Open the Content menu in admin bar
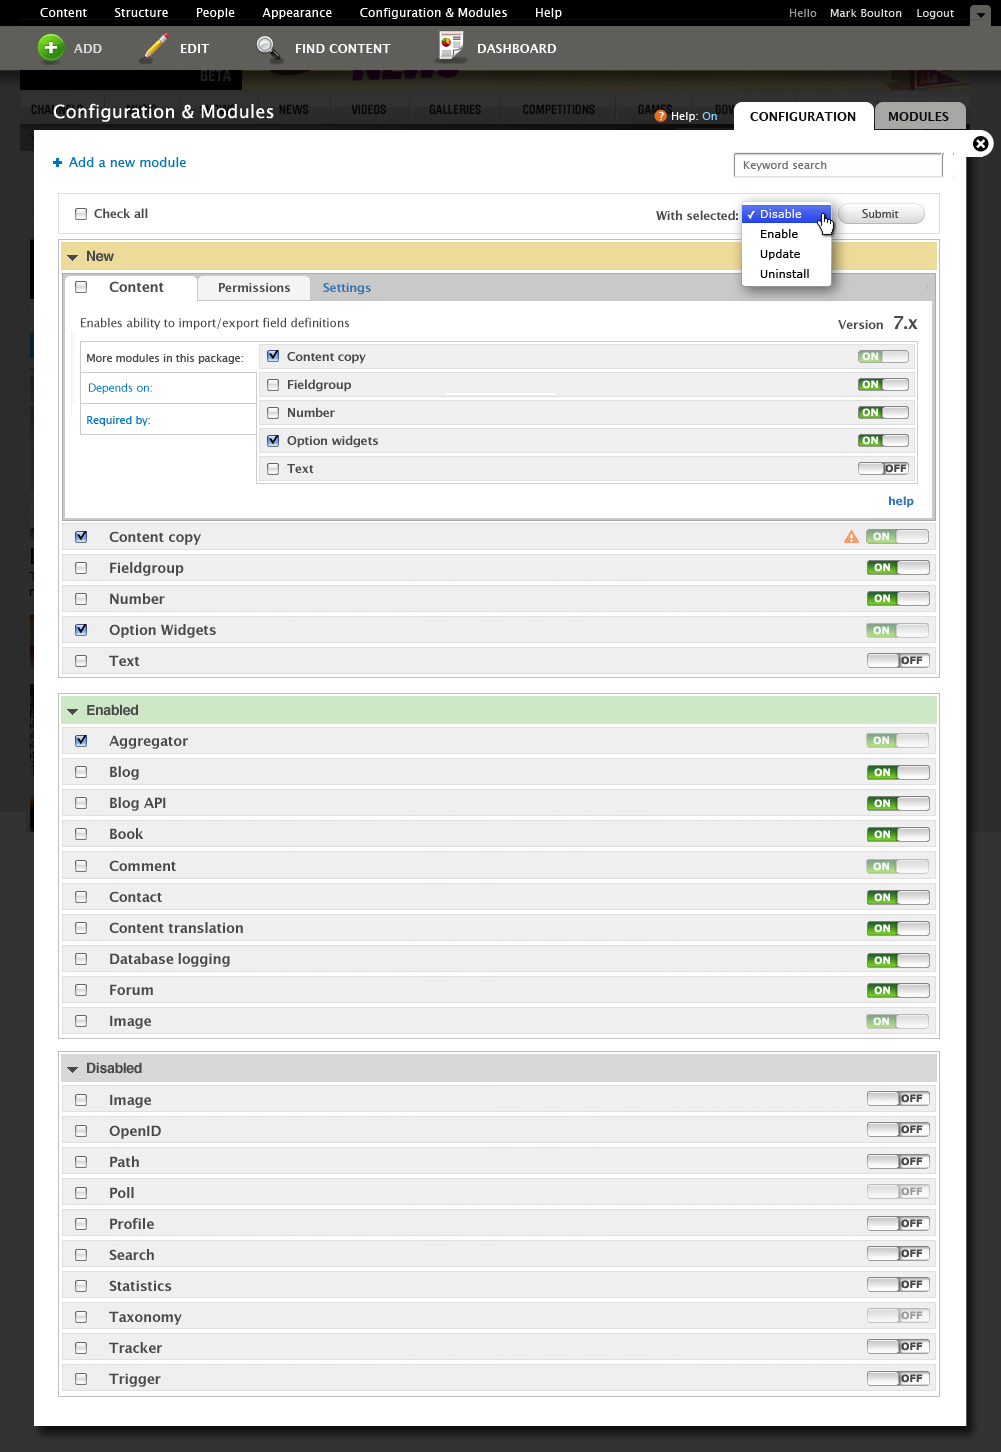 [x=63, y=13]
